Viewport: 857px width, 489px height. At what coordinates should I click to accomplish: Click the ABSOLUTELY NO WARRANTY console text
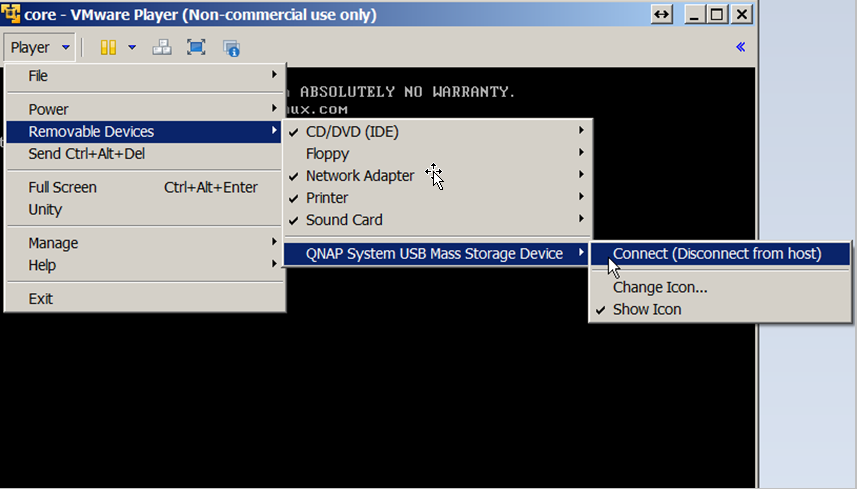407,92
